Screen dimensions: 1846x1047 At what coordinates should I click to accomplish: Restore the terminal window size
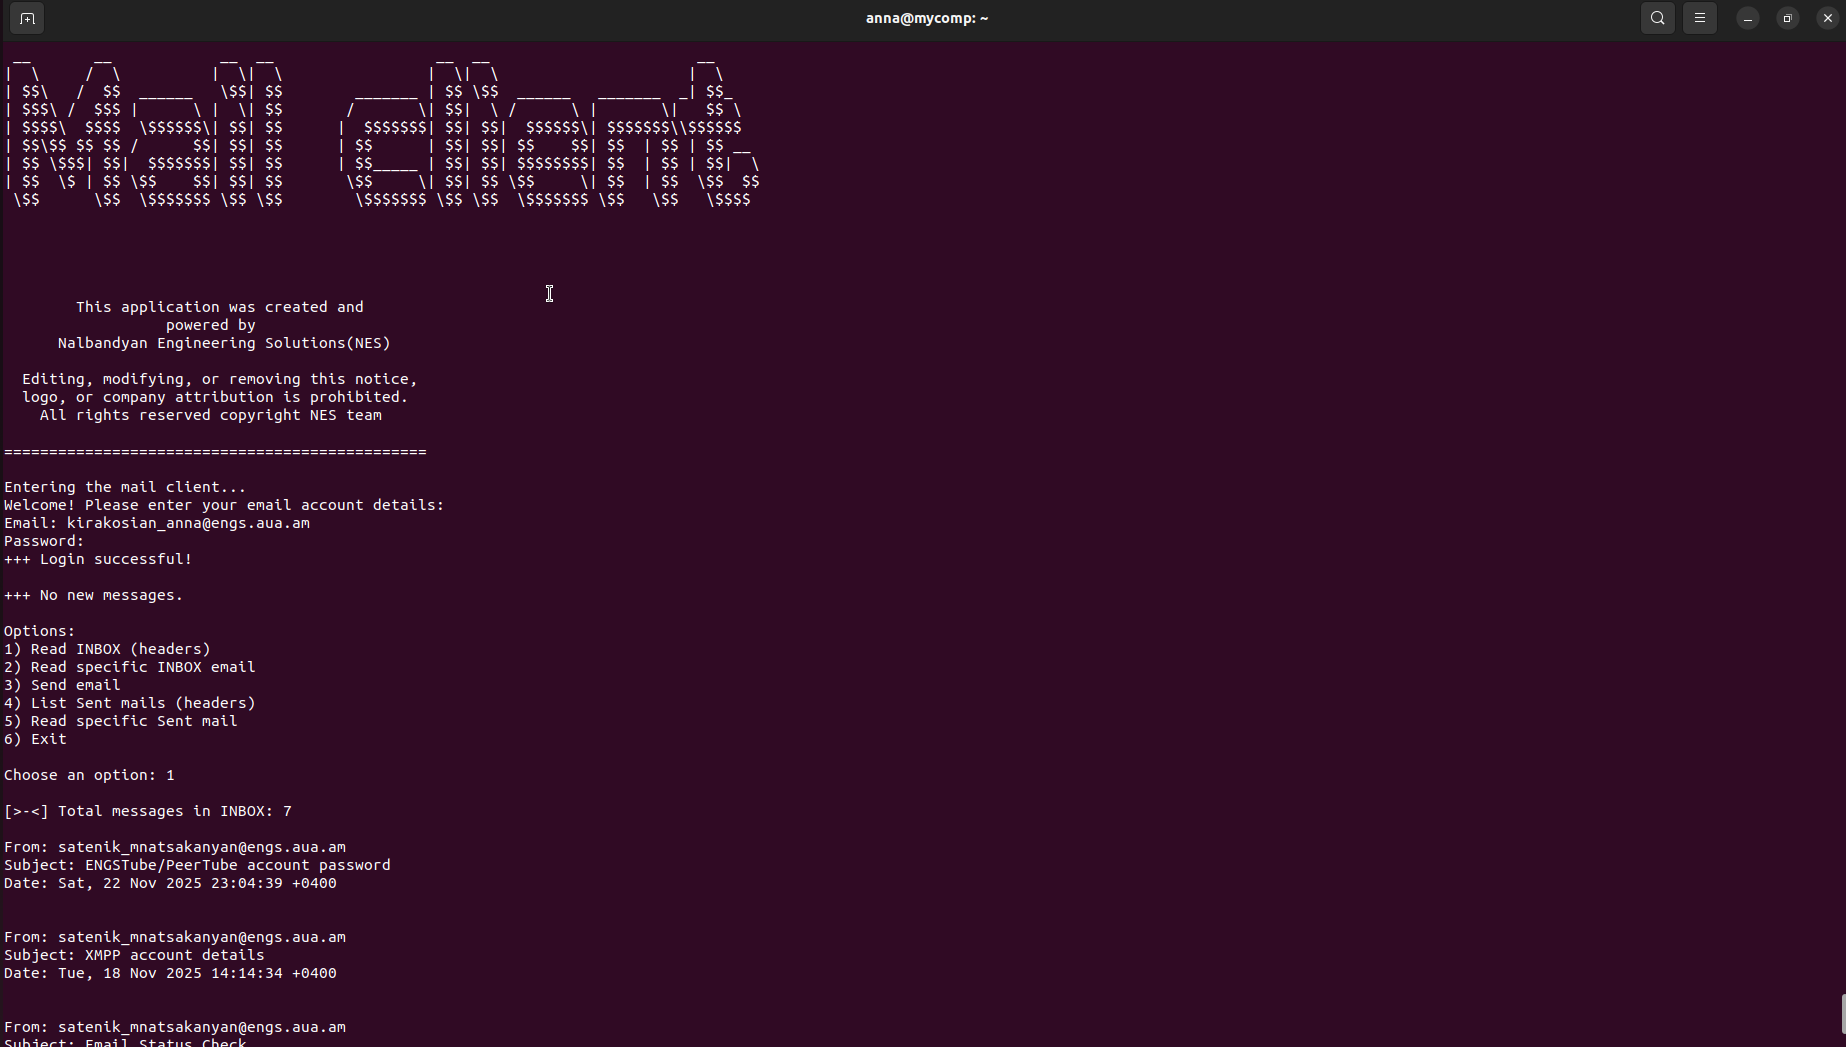[1787, 19]
